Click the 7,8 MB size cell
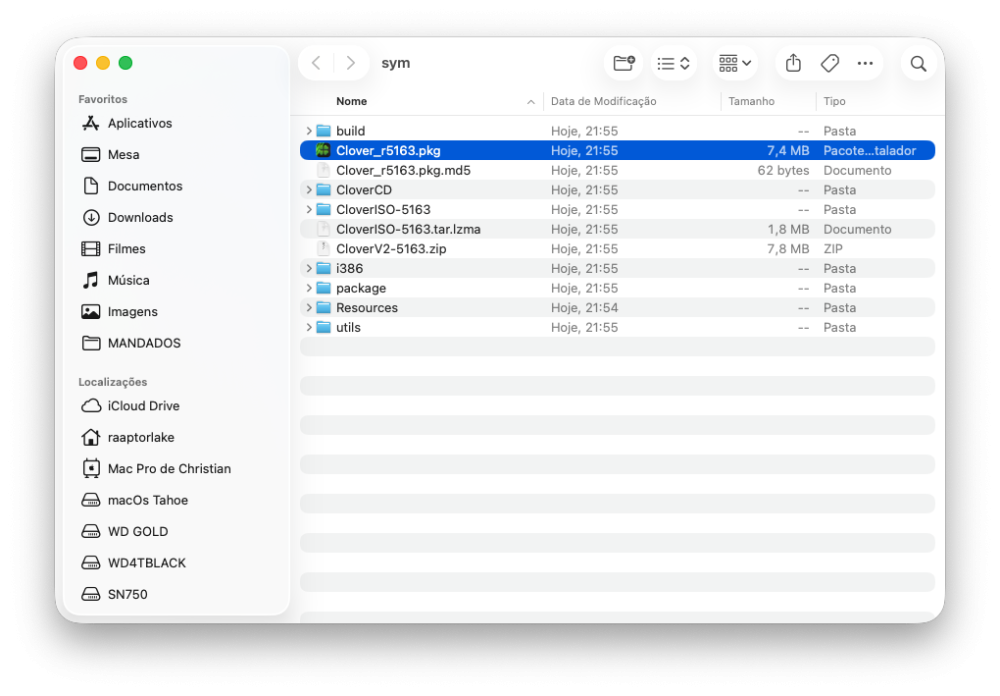 point(788,249)
